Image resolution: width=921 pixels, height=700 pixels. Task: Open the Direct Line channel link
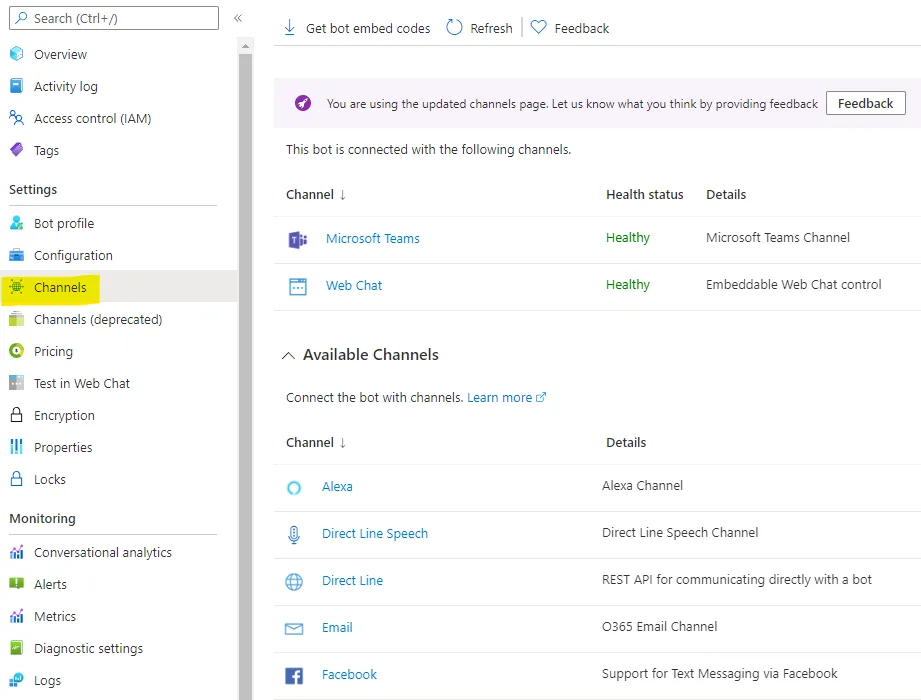(x=352, y=580)
